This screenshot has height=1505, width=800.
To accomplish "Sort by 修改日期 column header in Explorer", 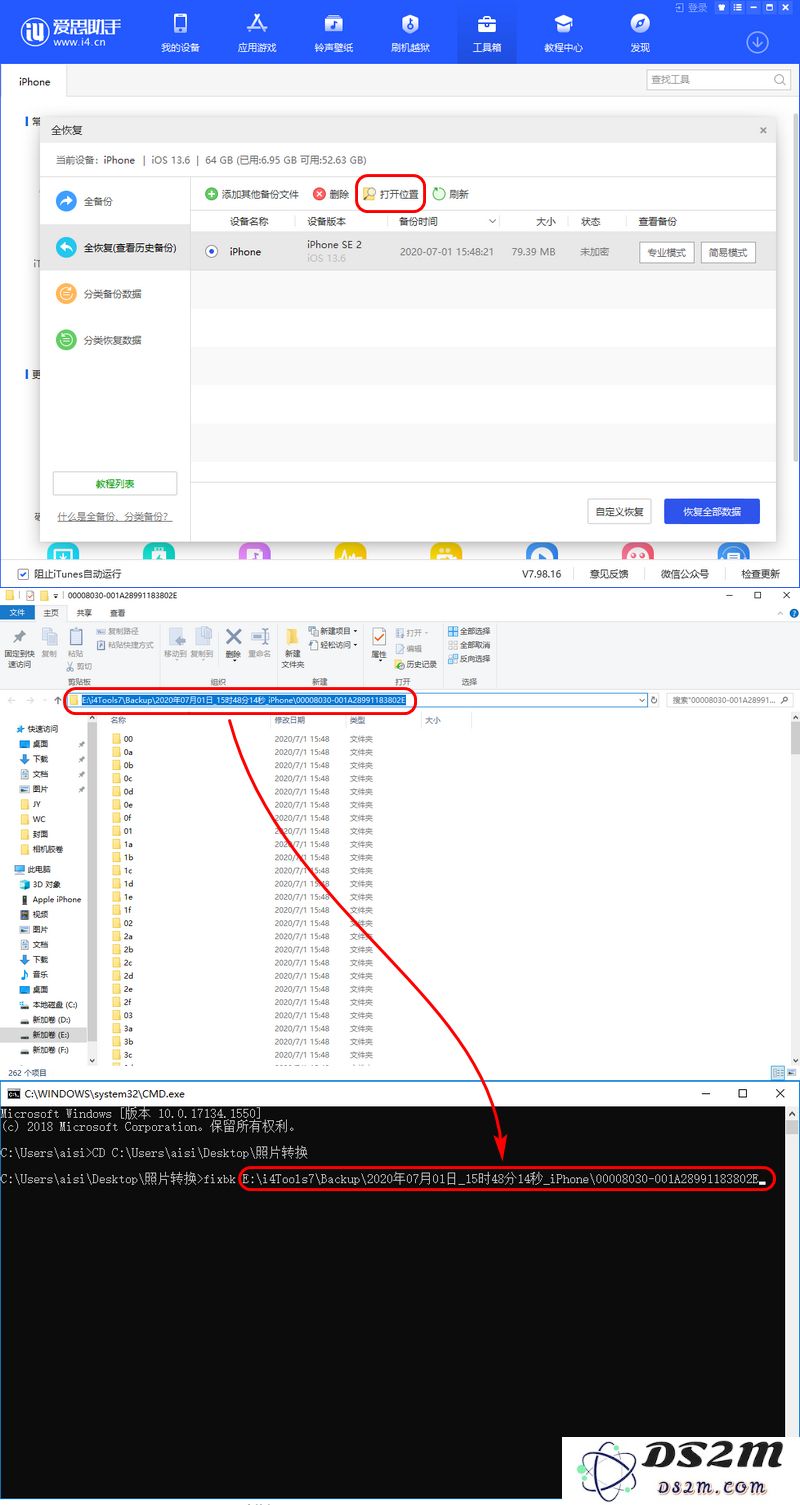I will tap(288, 720).
